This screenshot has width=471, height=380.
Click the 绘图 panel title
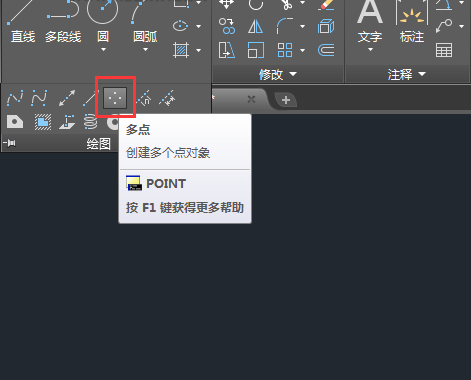click(x=98, y=144)
